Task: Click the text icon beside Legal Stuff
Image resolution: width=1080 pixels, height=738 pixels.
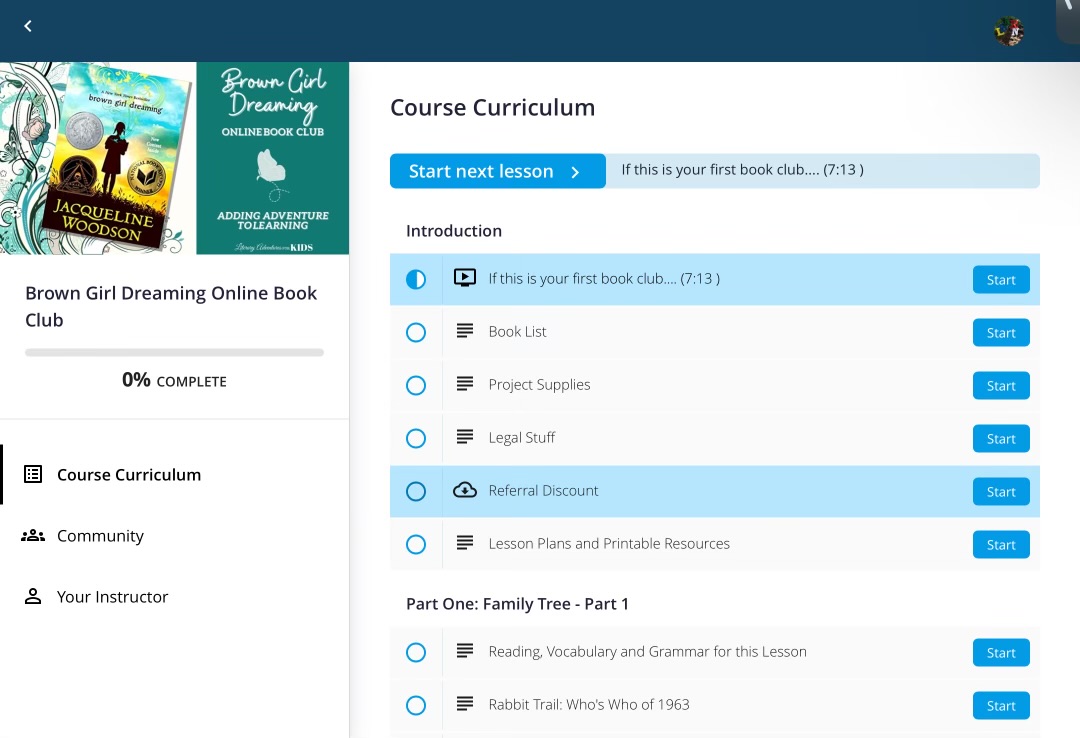Action: pos(464,437)
